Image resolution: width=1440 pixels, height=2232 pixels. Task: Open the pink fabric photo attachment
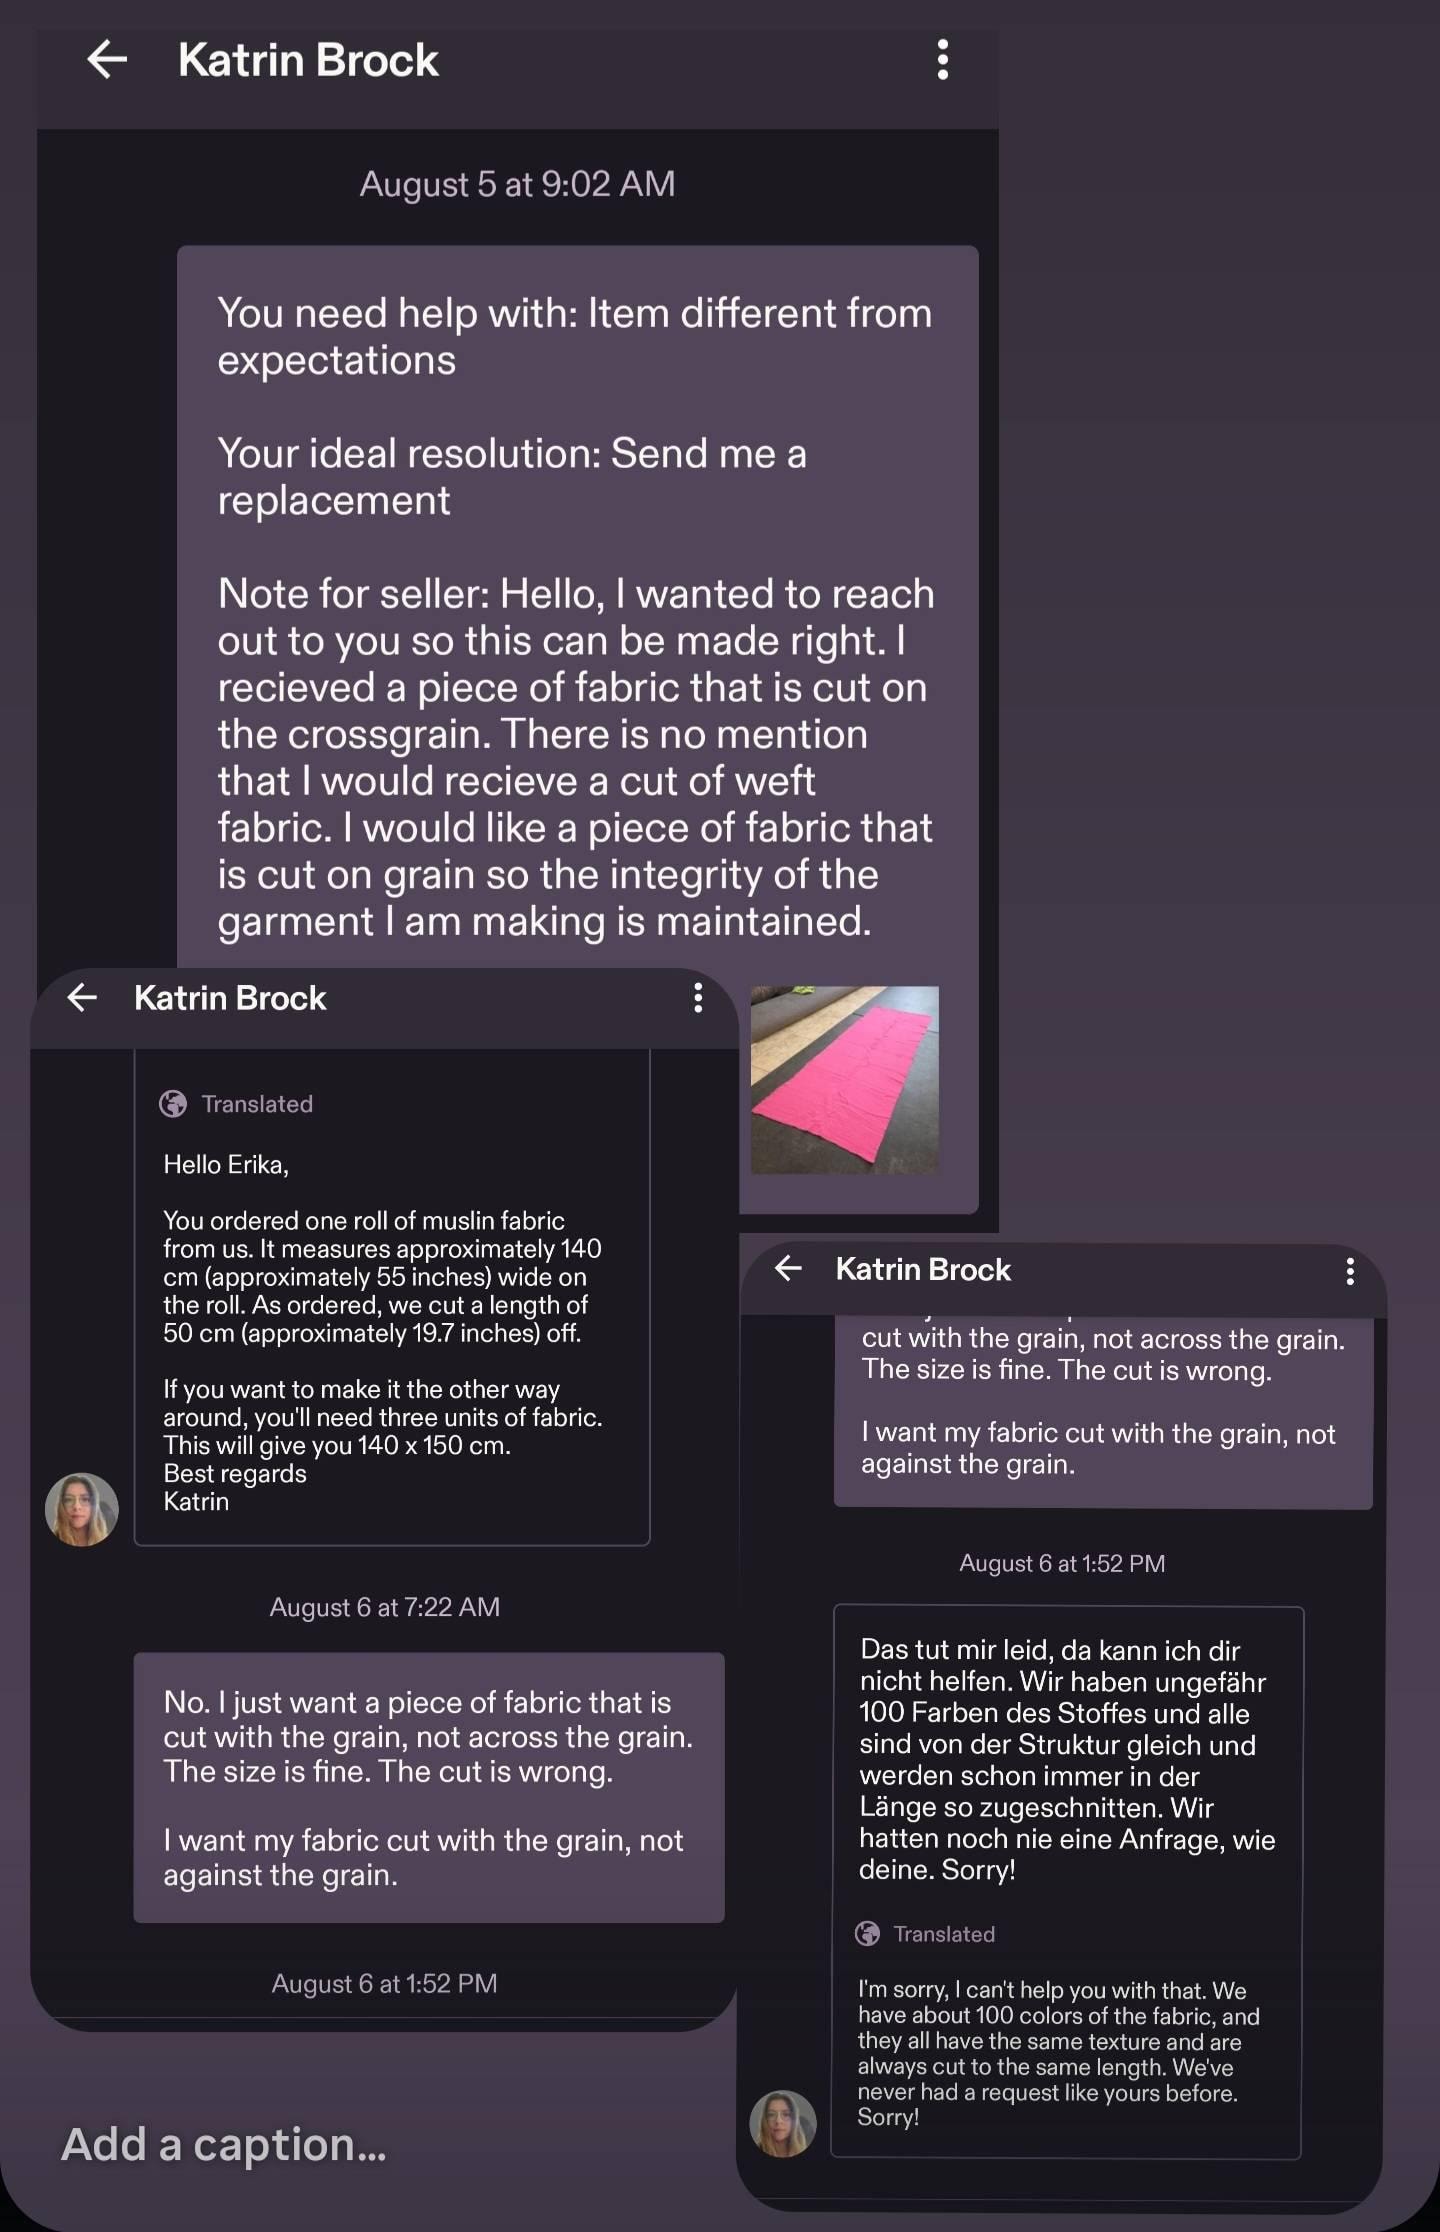tap(845, 1080)
